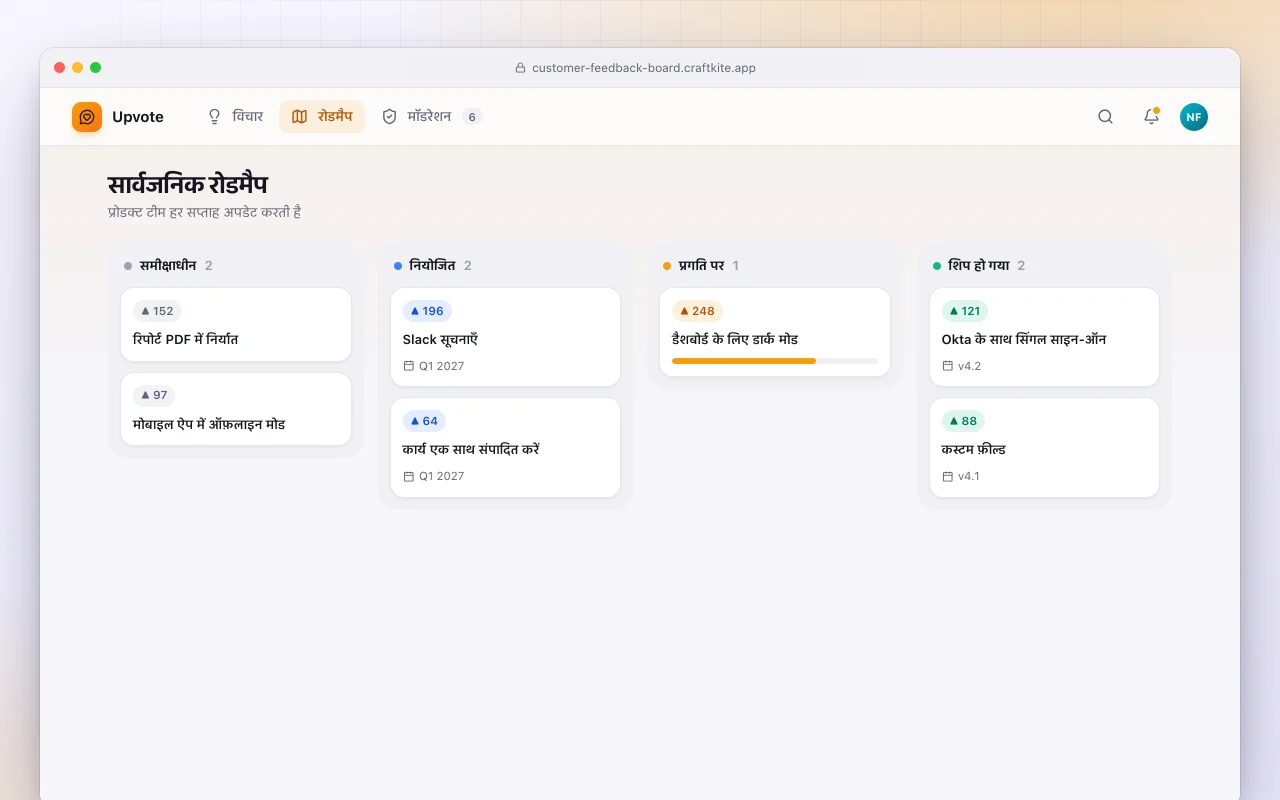Screen dimensions: 1280x800
Task: Click the Q1 2027 date on Slack सूचनाएँ
Action: click(441, 366)
